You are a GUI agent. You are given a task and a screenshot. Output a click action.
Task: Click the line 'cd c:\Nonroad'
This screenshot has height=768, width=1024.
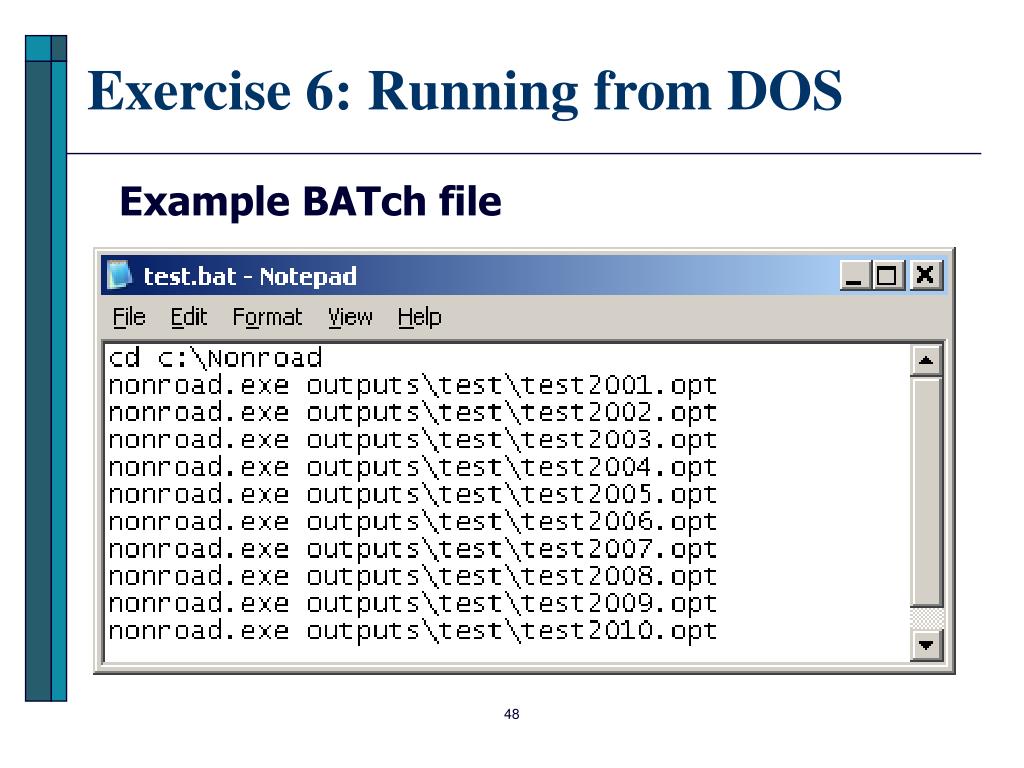(x=215, y=358)
